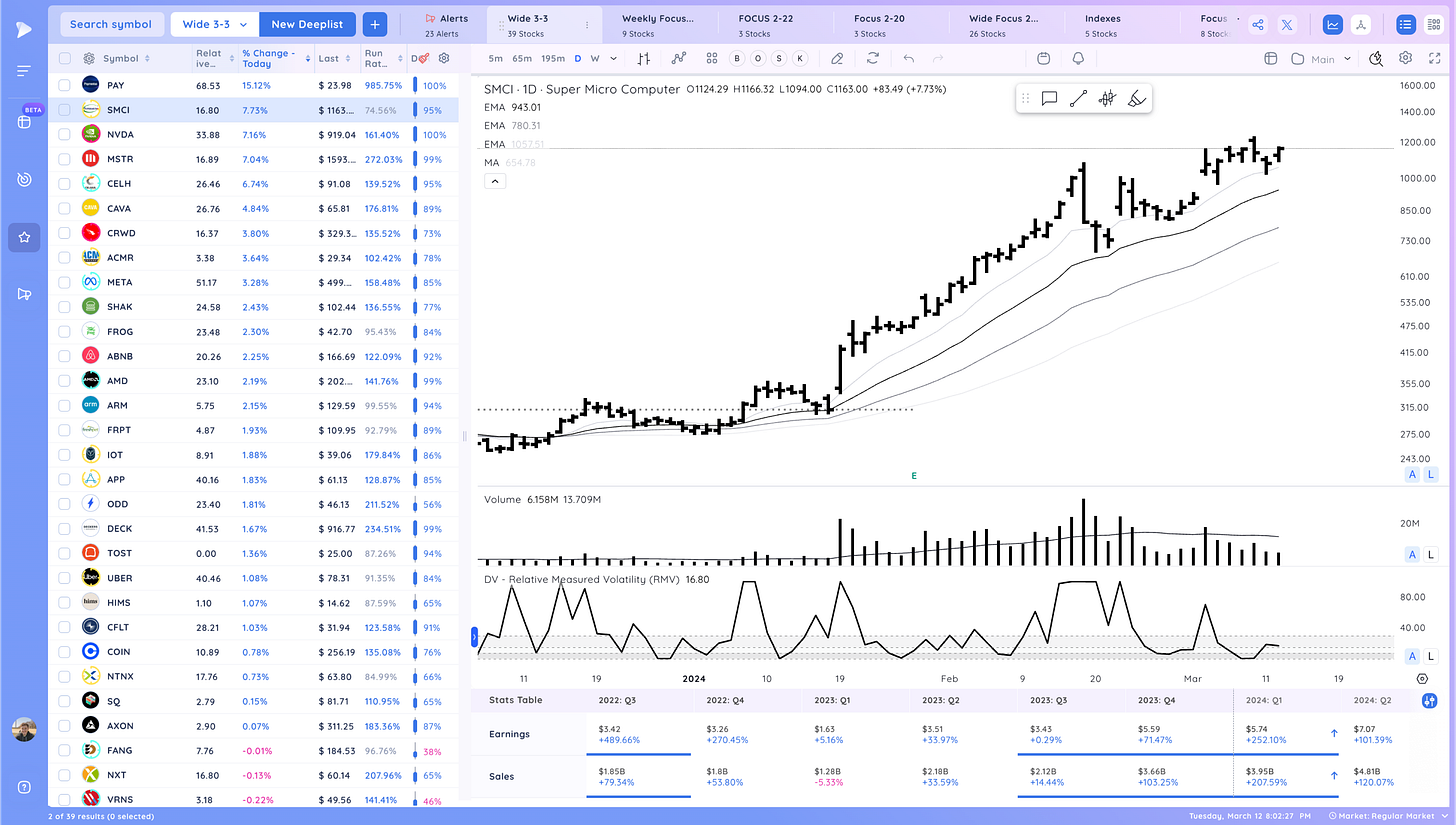
Task: Refresh the chart with the sync icon
Action: 873,59
